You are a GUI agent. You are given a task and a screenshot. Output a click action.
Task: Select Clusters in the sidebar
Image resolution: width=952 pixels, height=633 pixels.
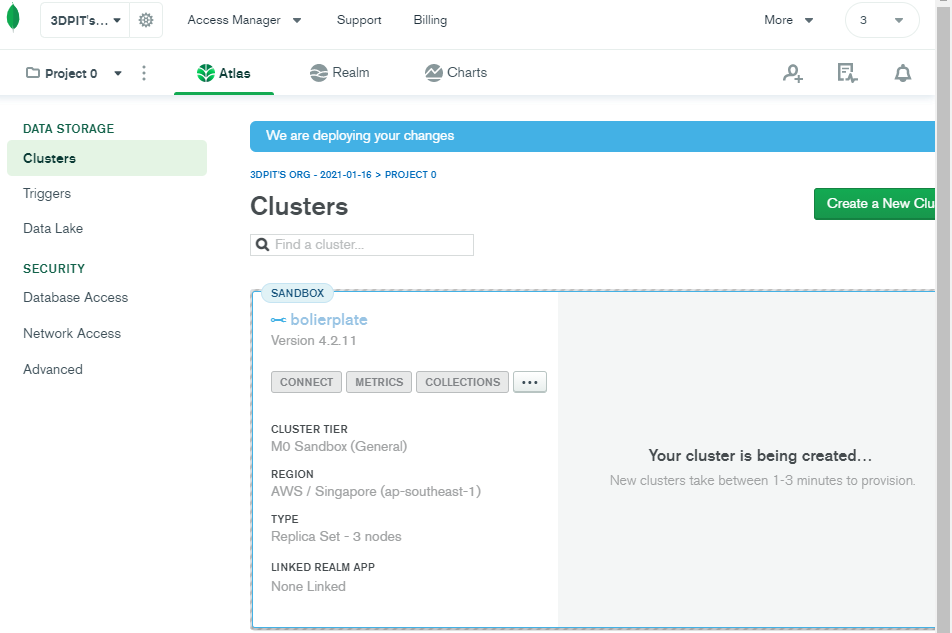tap(107, 158)
